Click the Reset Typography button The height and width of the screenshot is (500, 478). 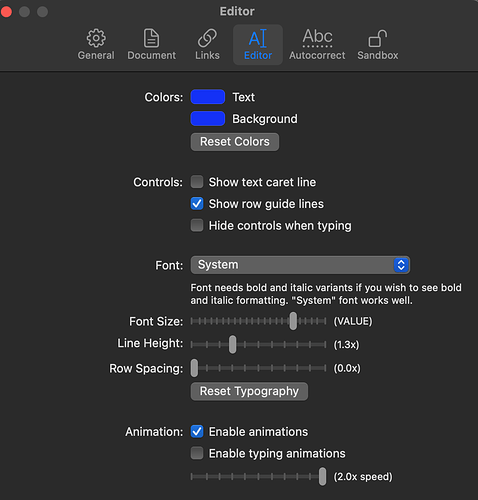click(x=249, y=391)
